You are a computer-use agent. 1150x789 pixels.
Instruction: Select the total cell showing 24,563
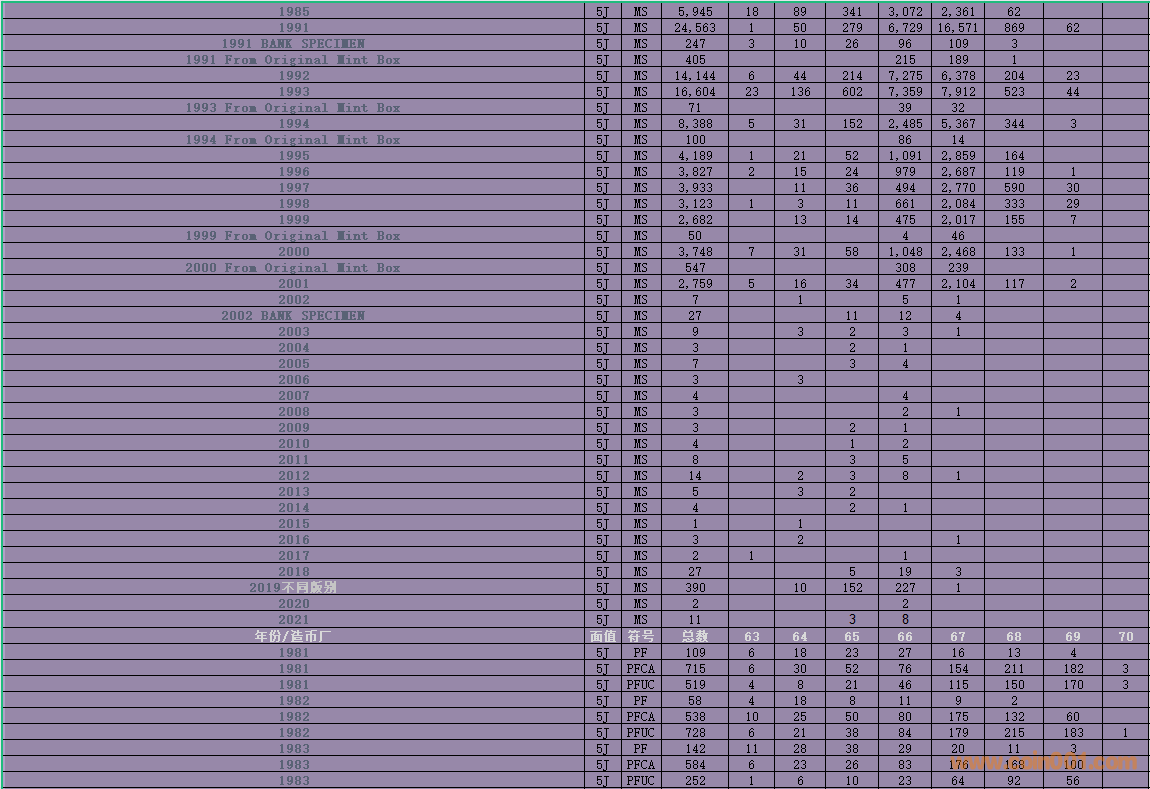click(x=695, y=28)
